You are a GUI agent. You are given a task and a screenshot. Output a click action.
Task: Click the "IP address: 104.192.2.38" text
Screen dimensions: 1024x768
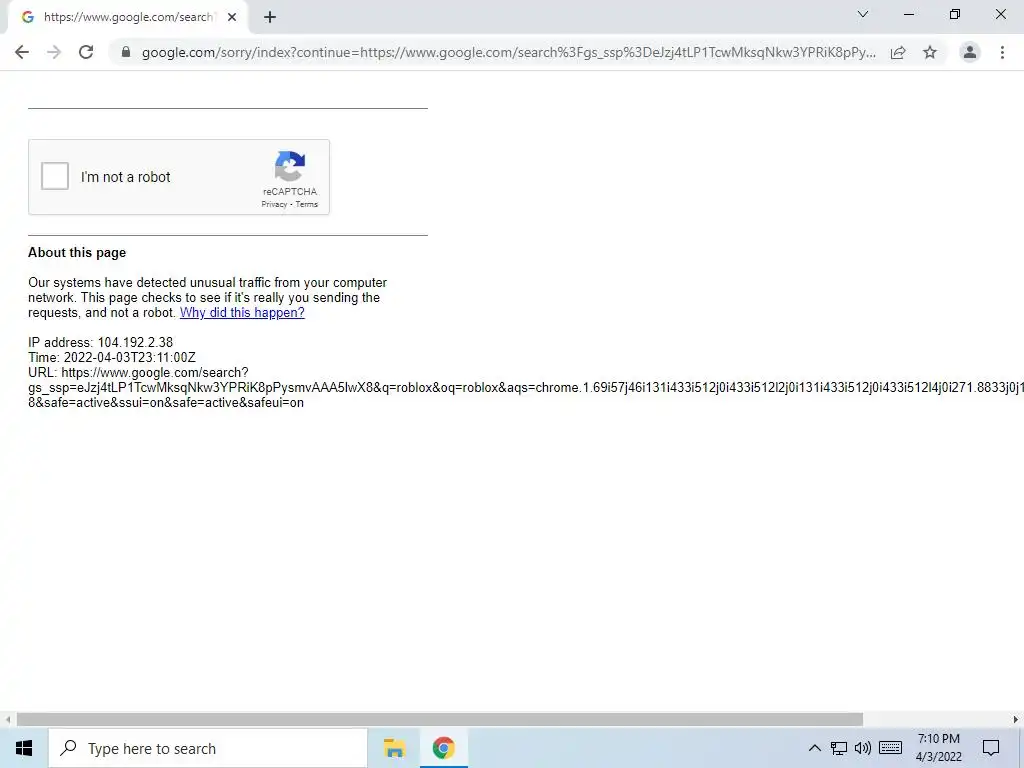101,342
